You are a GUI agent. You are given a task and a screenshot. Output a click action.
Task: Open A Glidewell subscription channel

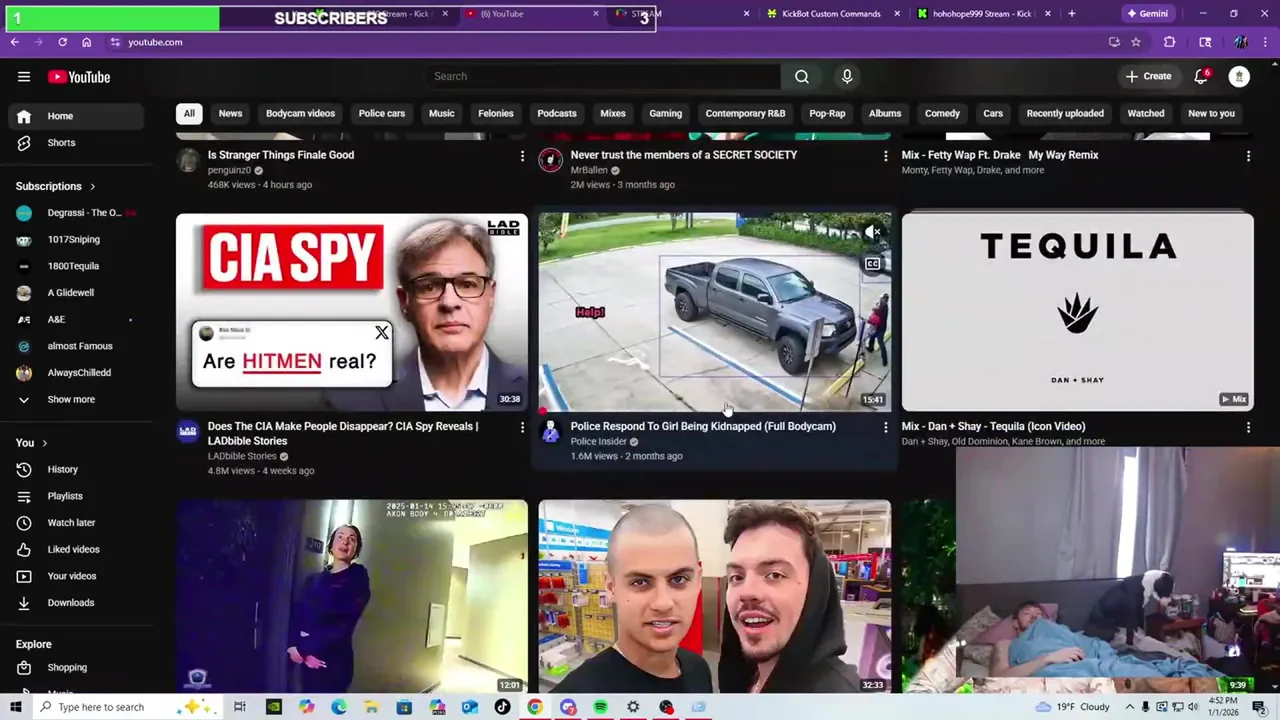pyautogui.click(x=76, y=293)
